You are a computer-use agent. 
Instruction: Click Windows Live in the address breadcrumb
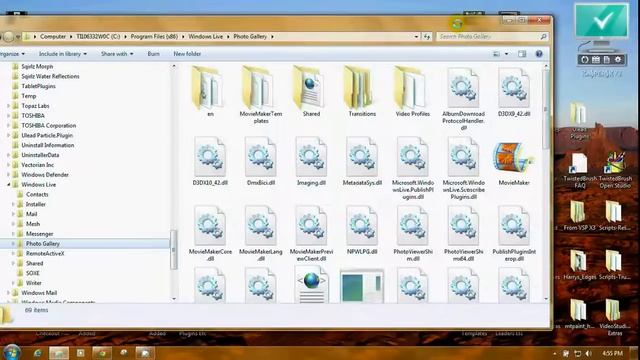[206, 36]
